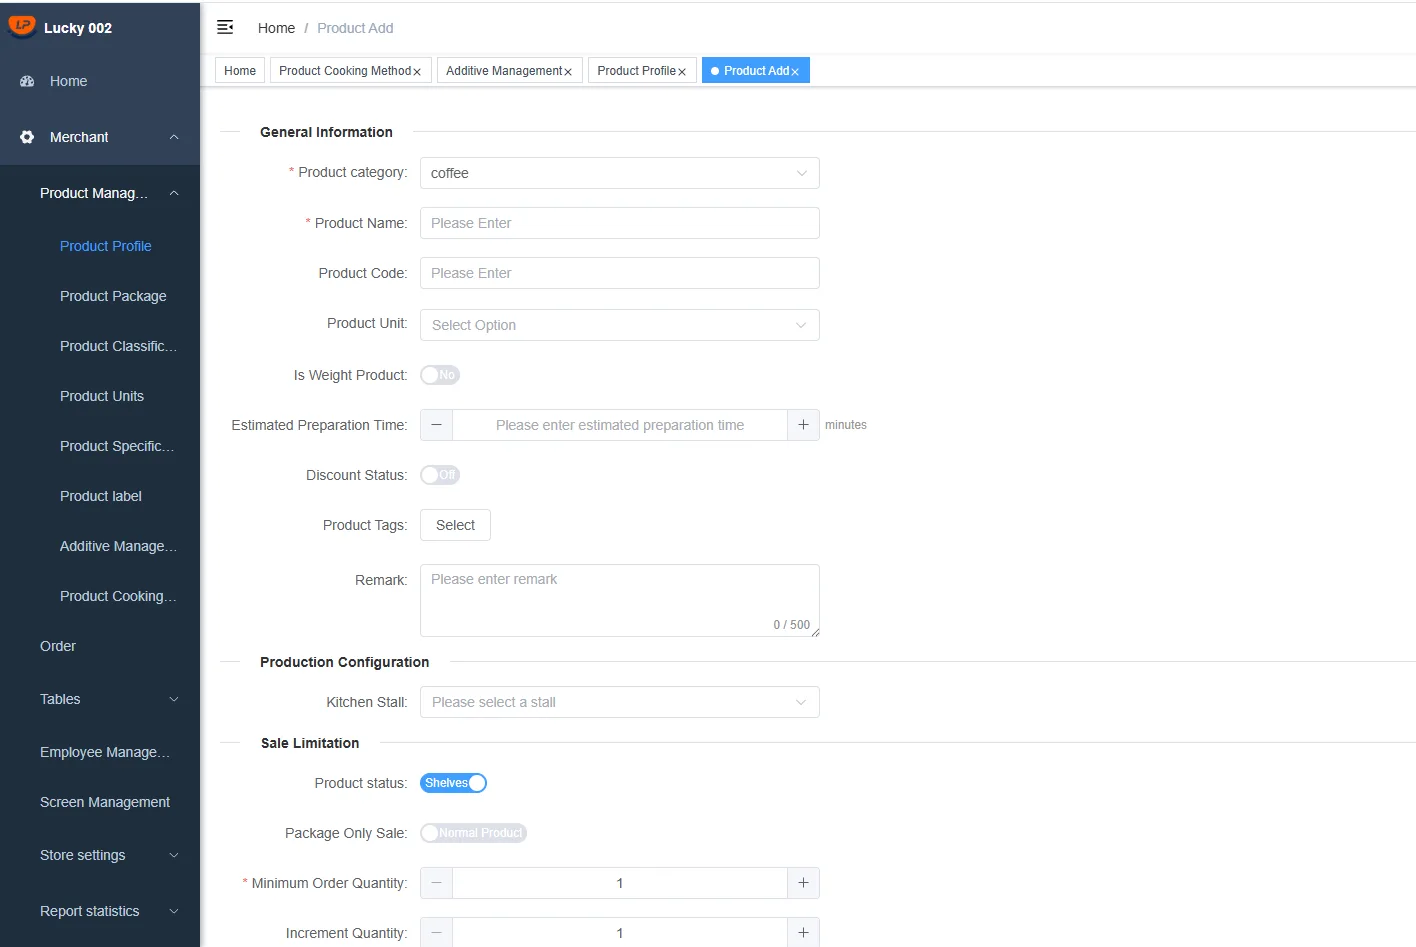1416x947 pixels.
Task: Expand the Report statistics menu chevron
Action: coord(174,911)
